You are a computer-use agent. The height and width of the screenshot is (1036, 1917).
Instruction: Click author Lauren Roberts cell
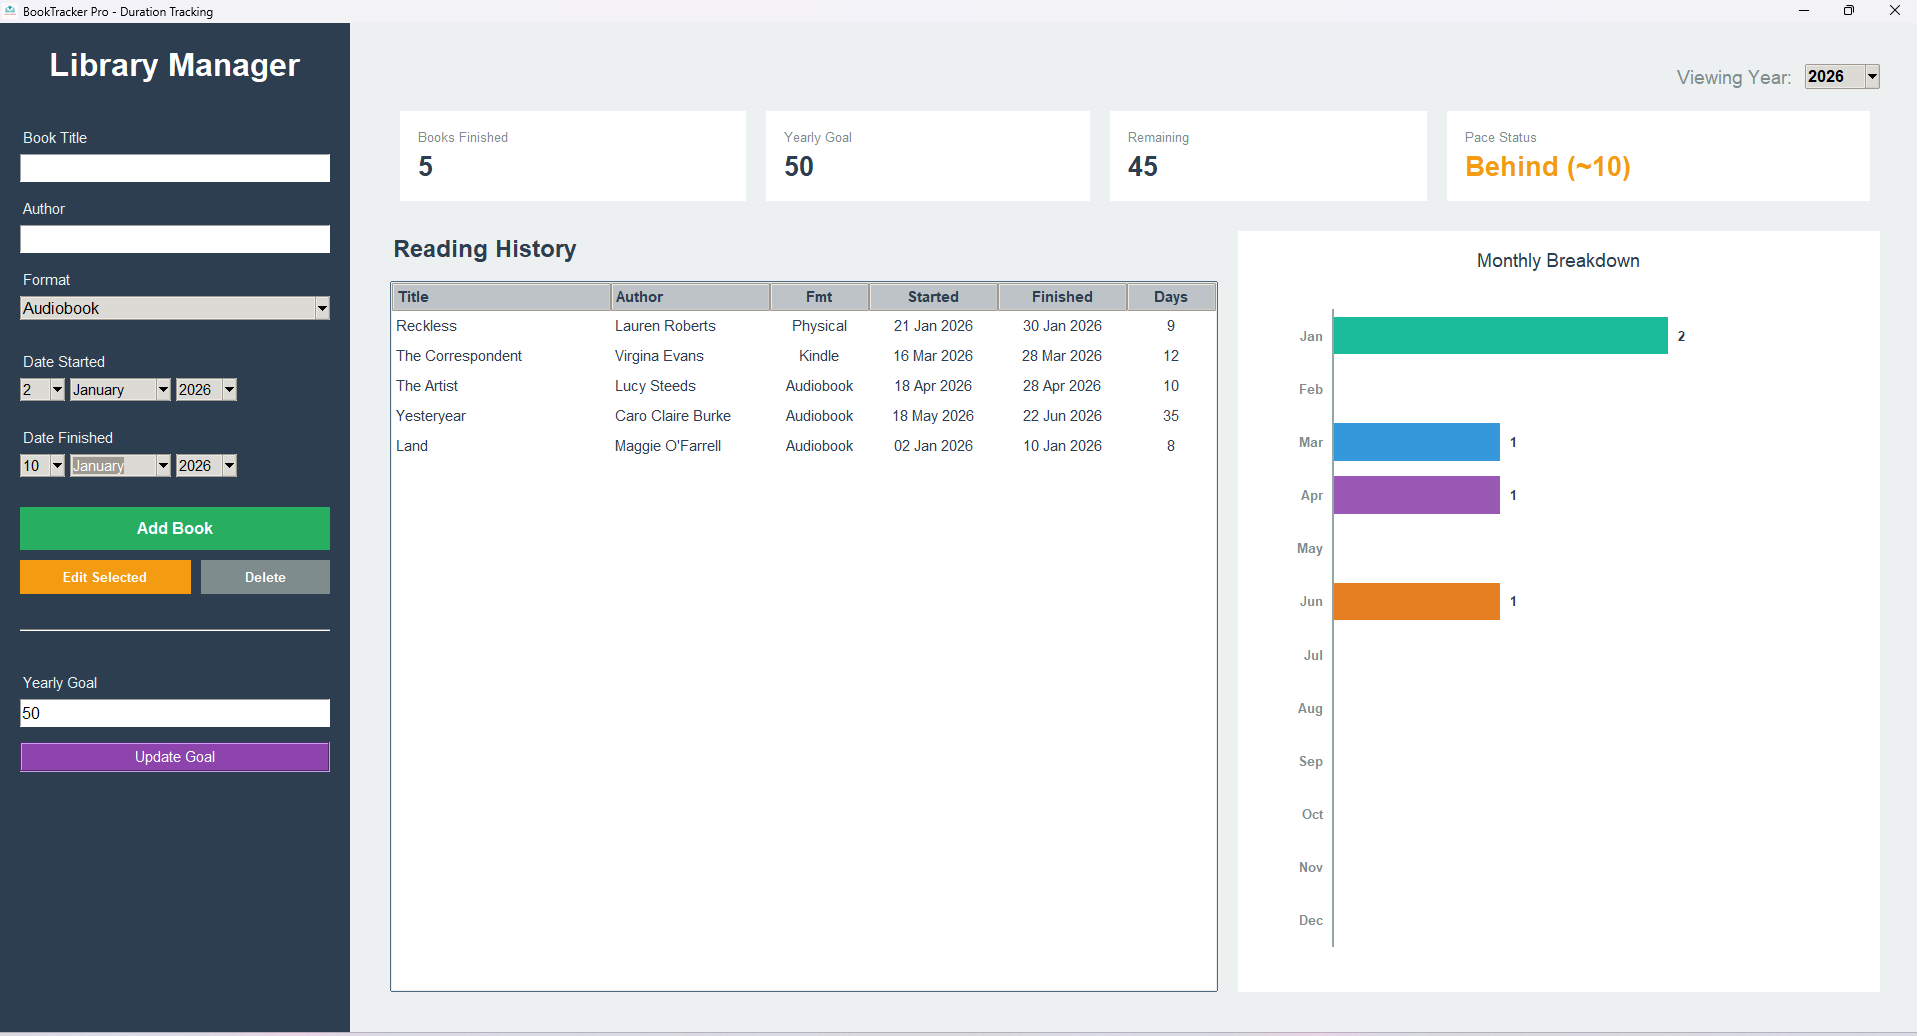(x=665, y=326)
